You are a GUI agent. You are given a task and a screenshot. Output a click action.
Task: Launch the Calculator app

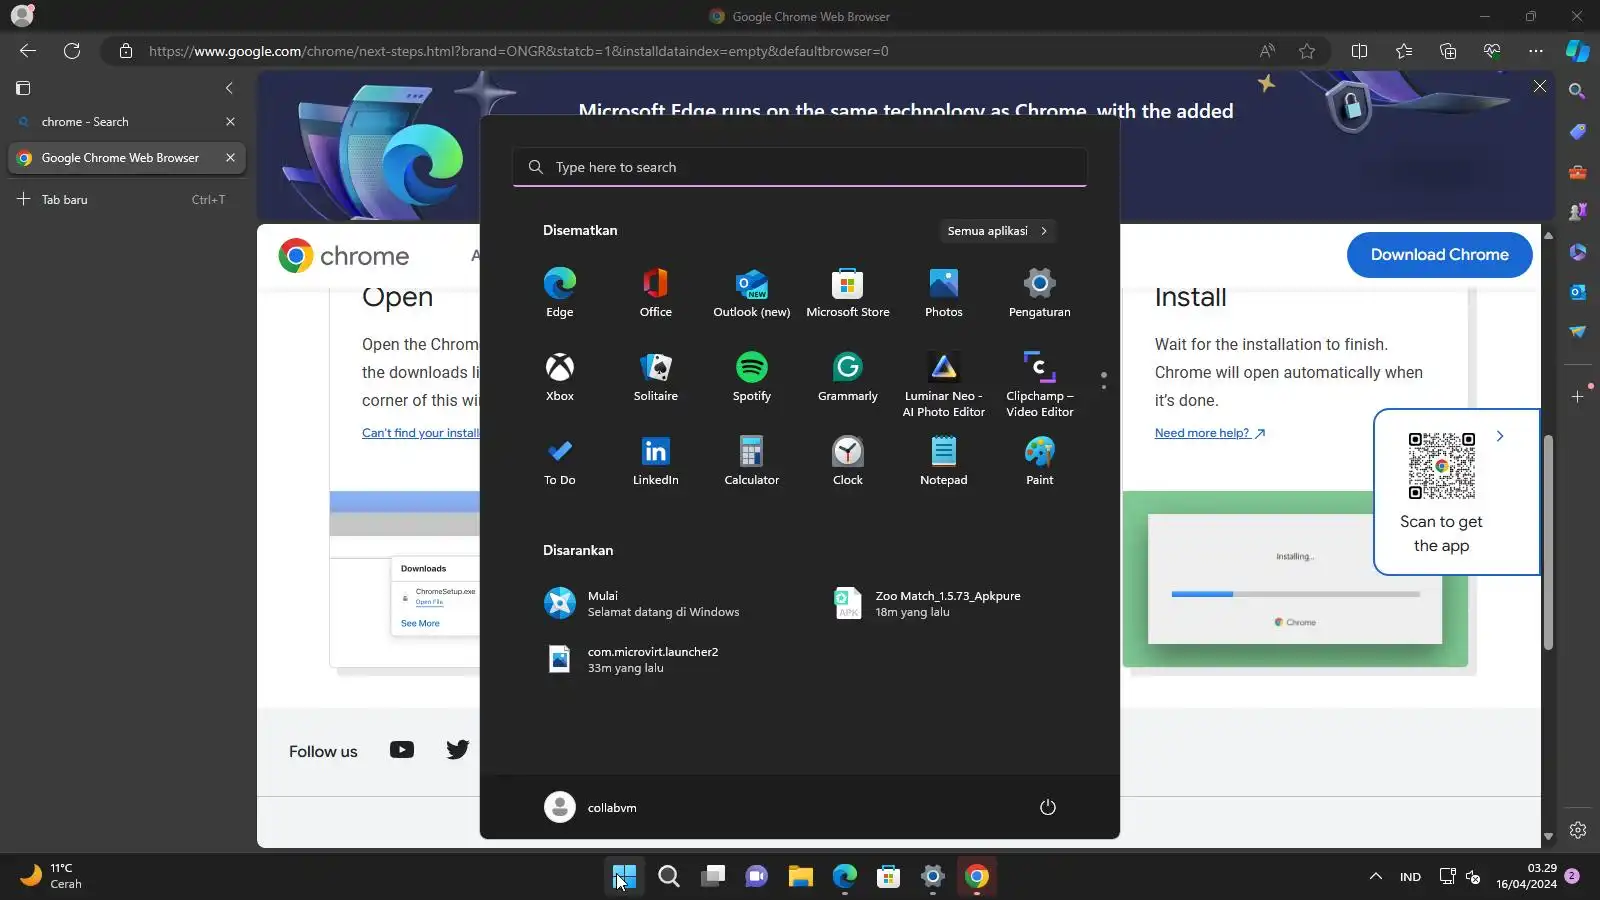point(752,460)
